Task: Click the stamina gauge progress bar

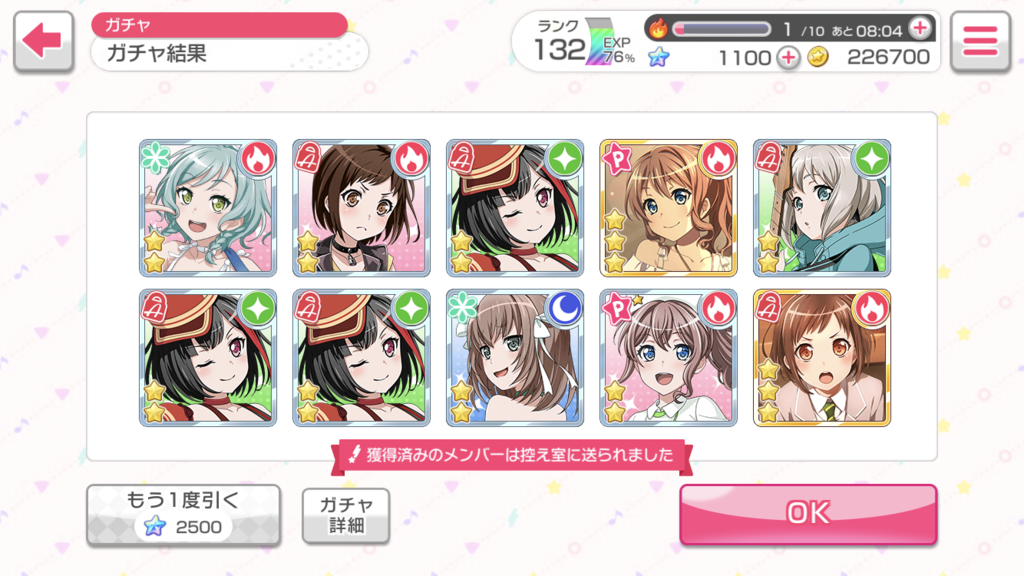Action: pos(722,29)
